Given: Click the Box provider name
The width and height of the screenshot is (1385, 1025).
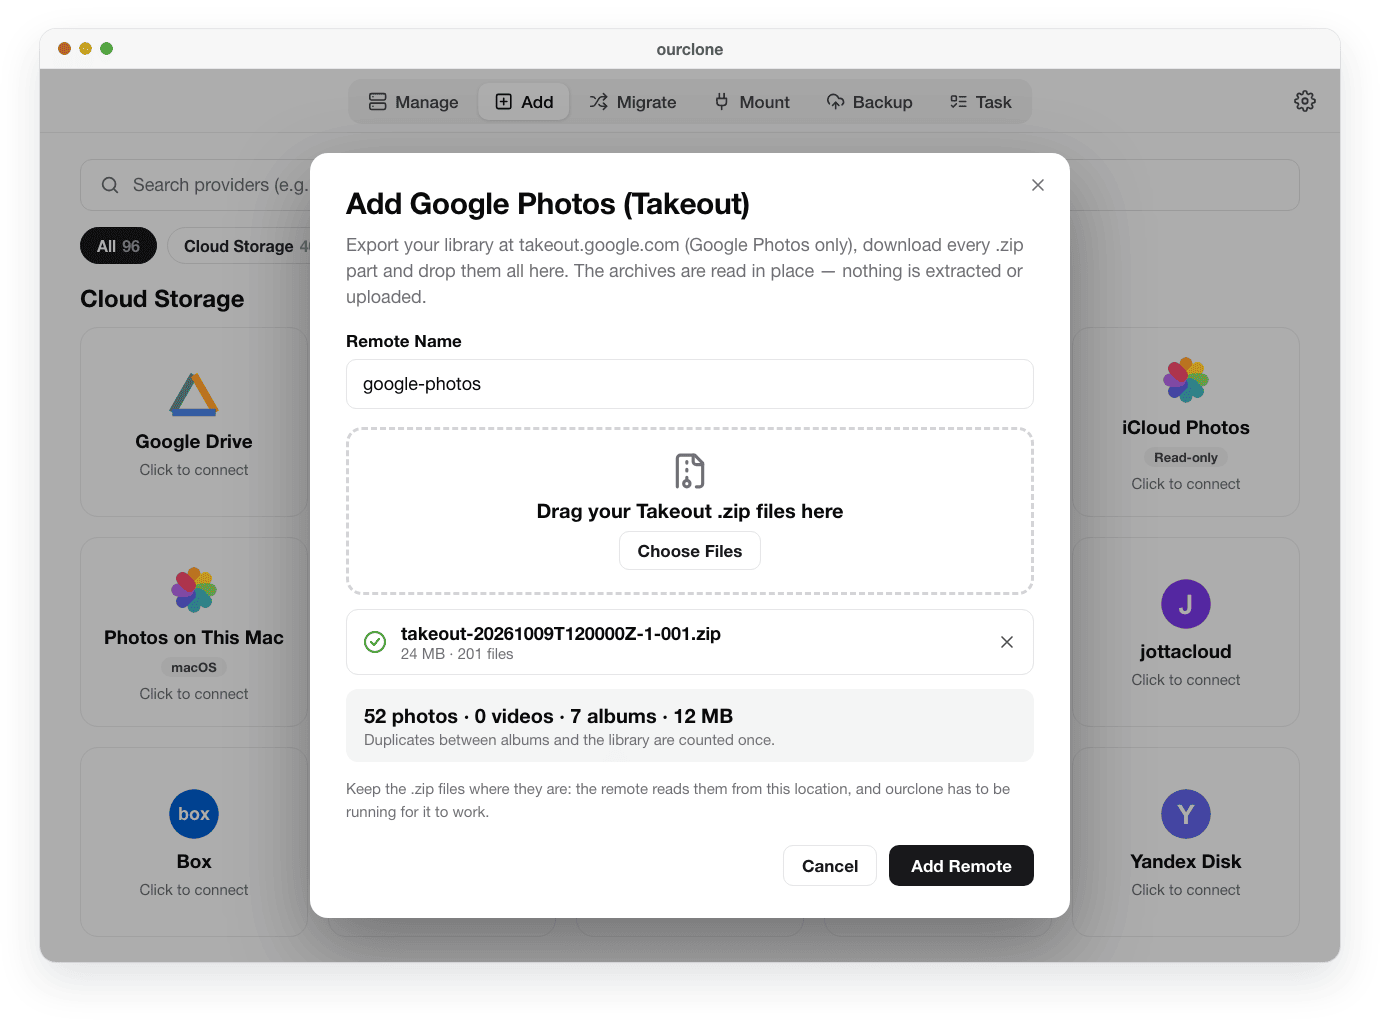Looking at the screenshot, I should pyautogui.click(x=194, y=862).
